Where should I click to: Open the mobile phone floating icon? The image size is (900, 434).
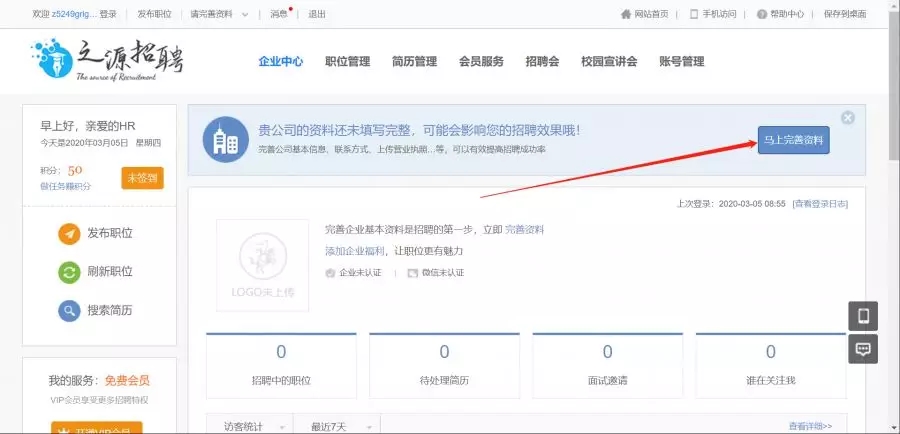(863, 316)
